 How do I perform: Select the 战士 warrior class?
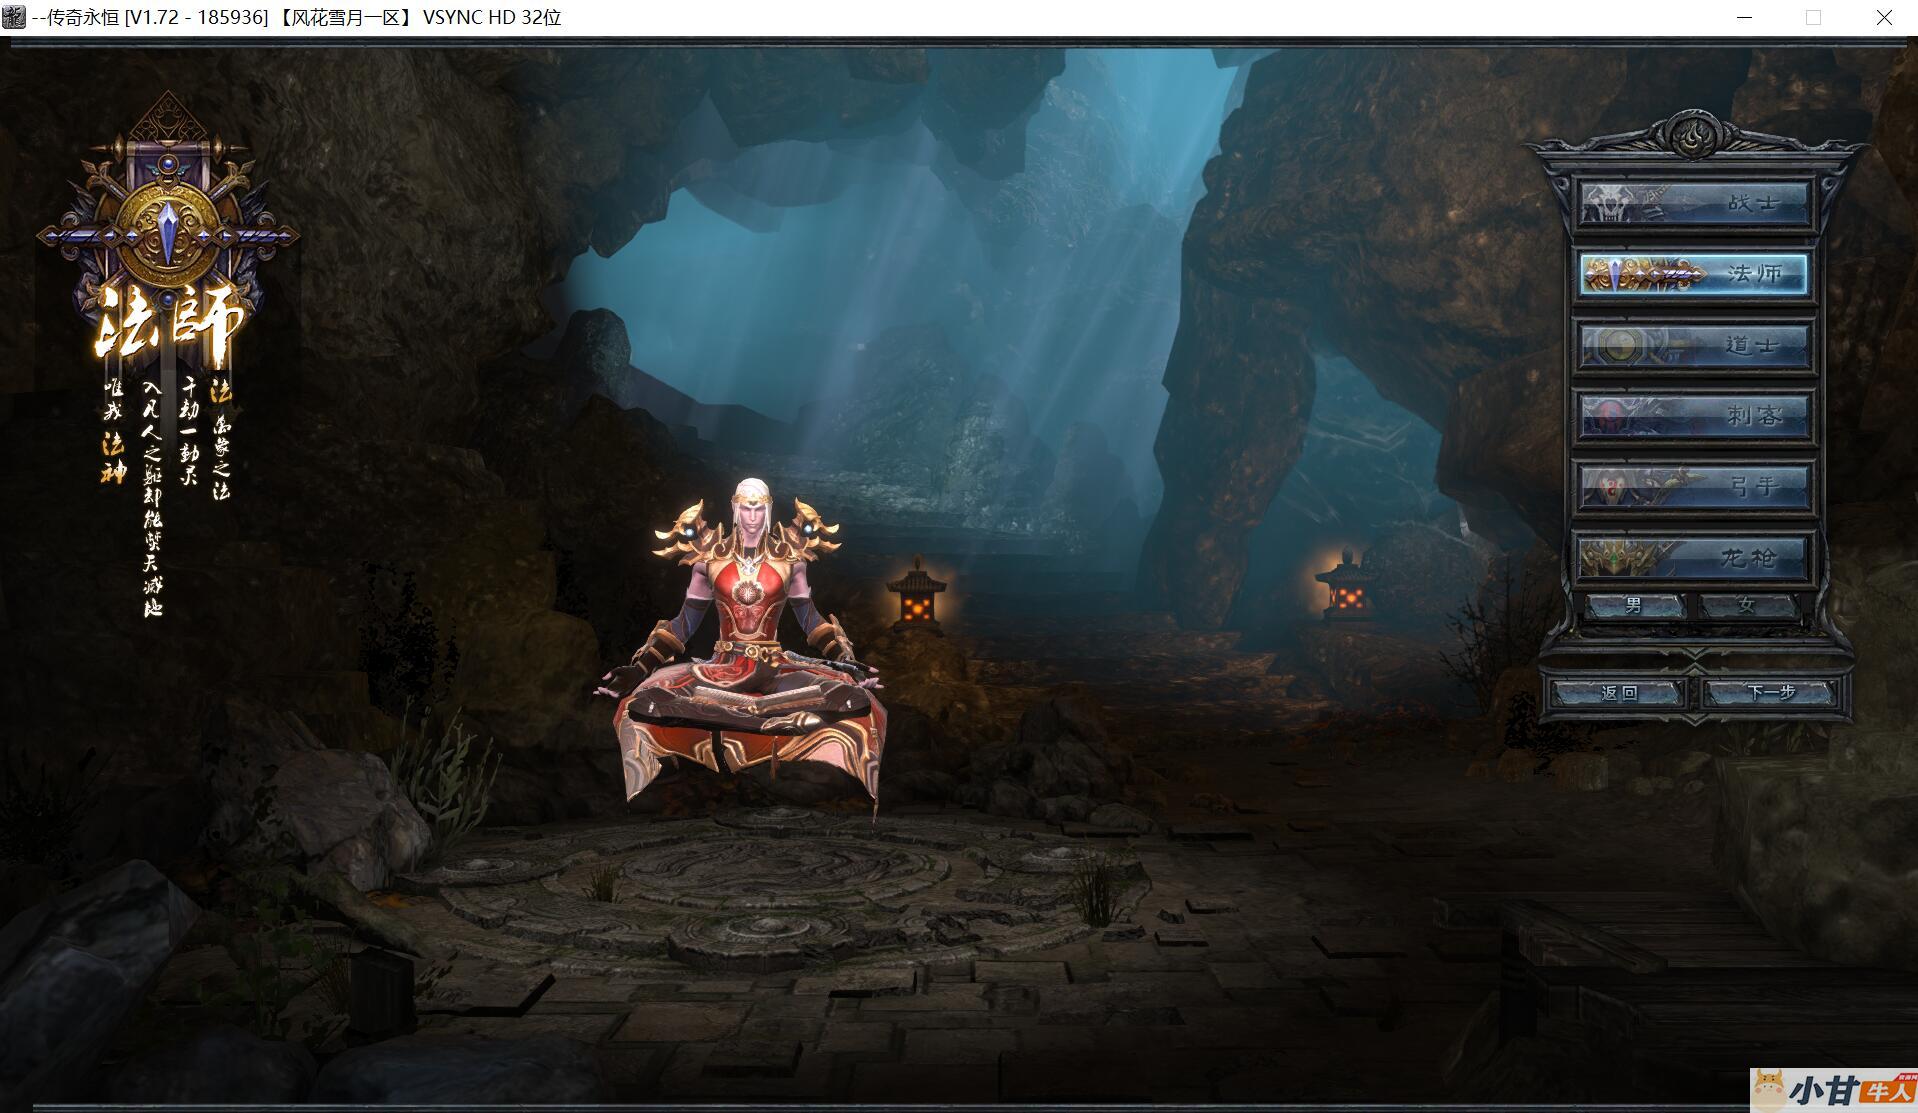[x=1694, y=203]
